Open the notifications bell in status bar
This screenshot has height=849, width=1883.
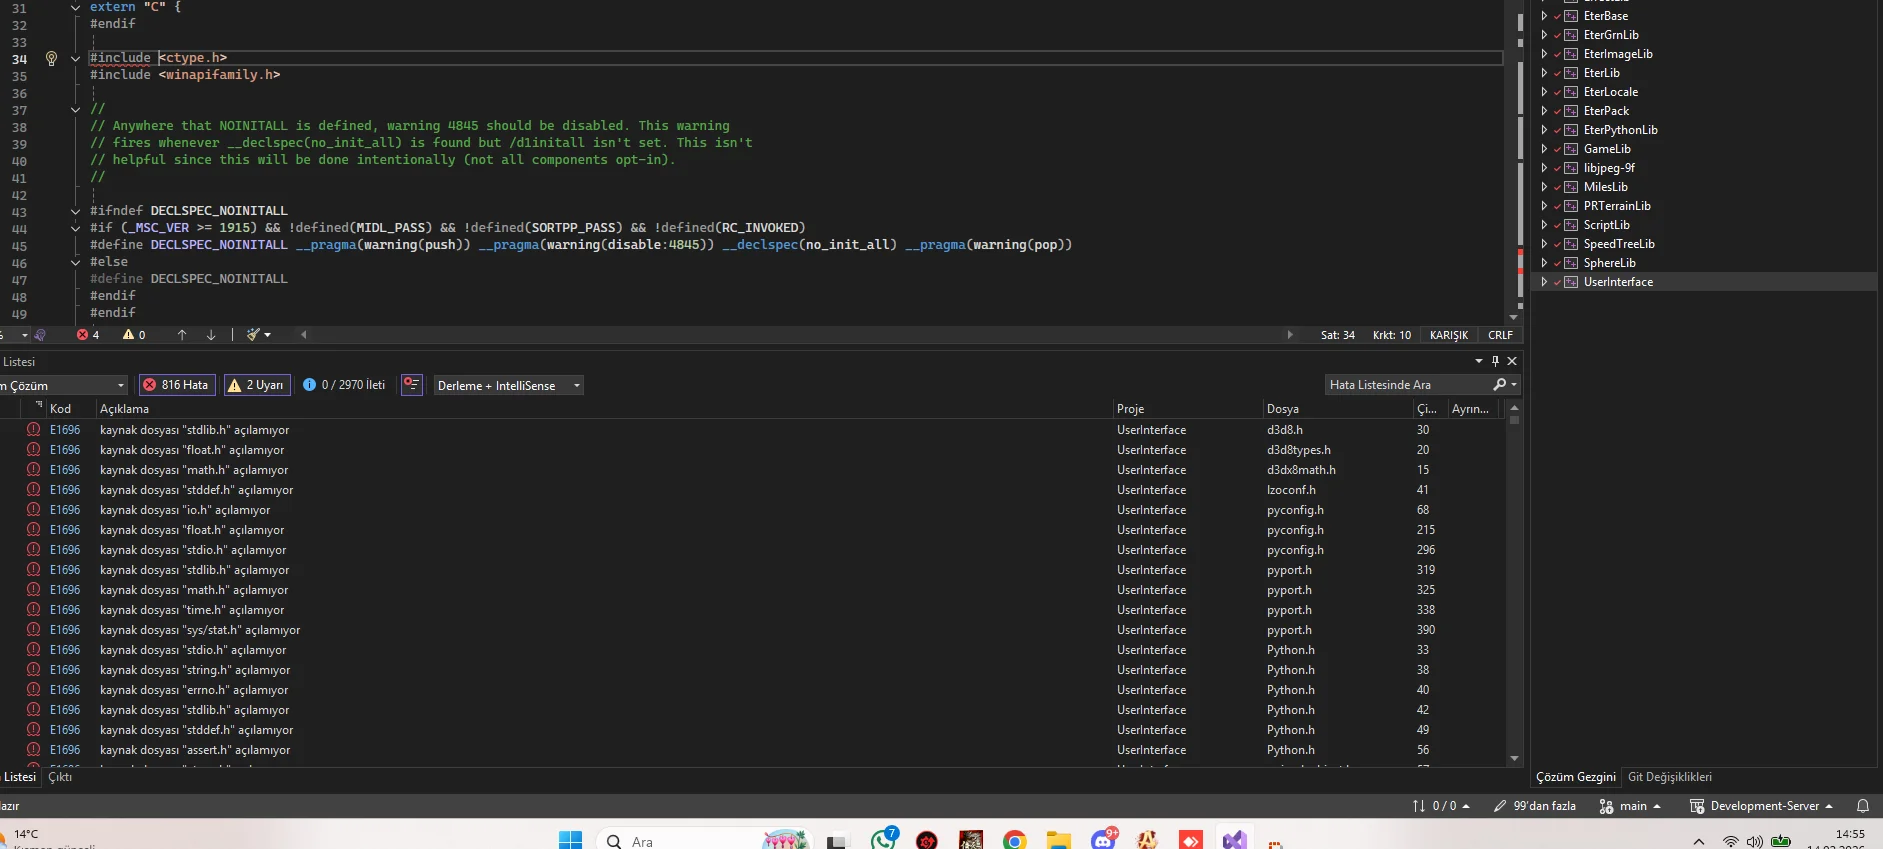pyautogui.click(x=1862, y=806)
